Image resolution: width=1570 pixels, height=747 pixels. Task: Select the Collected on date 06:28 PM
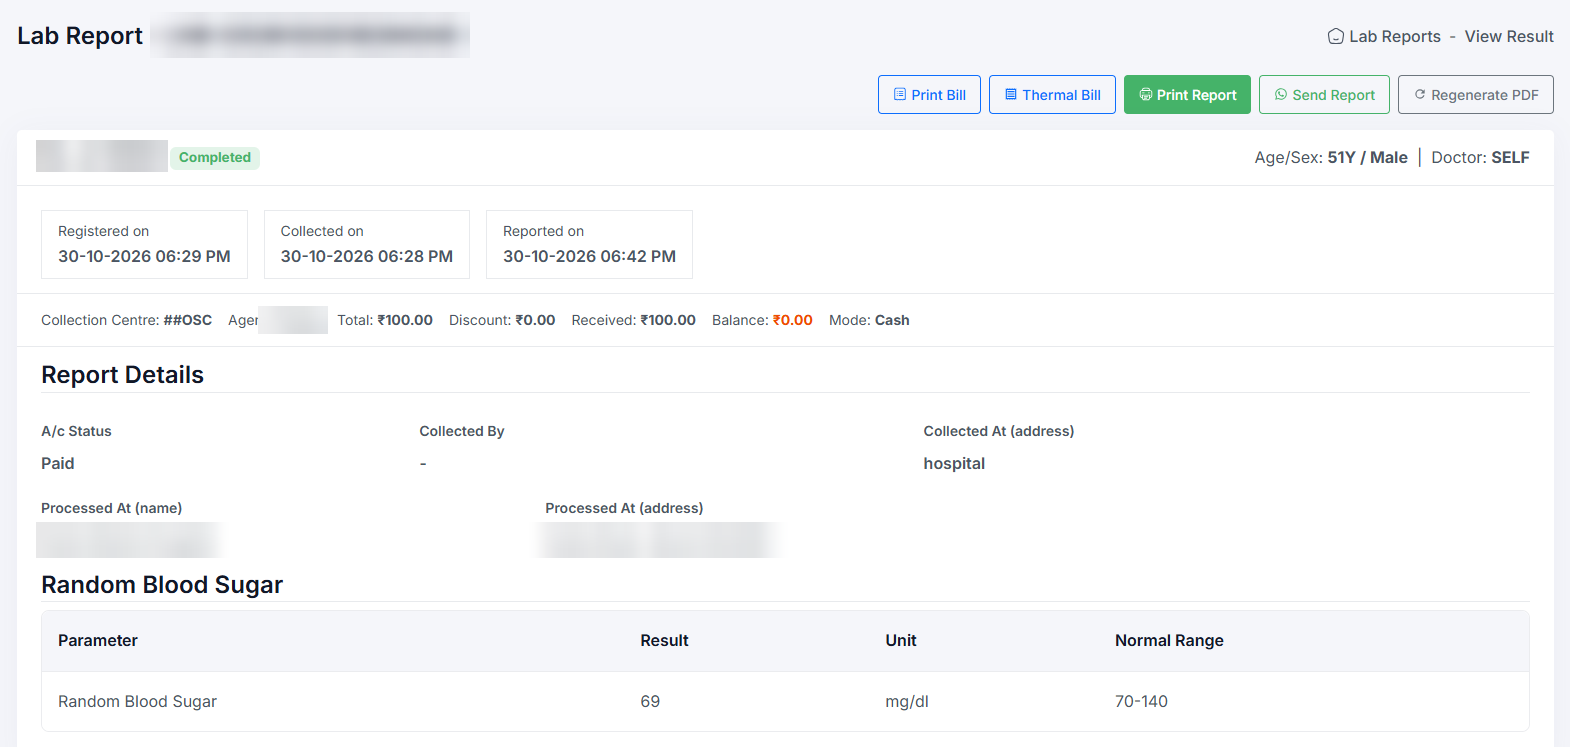367,256
